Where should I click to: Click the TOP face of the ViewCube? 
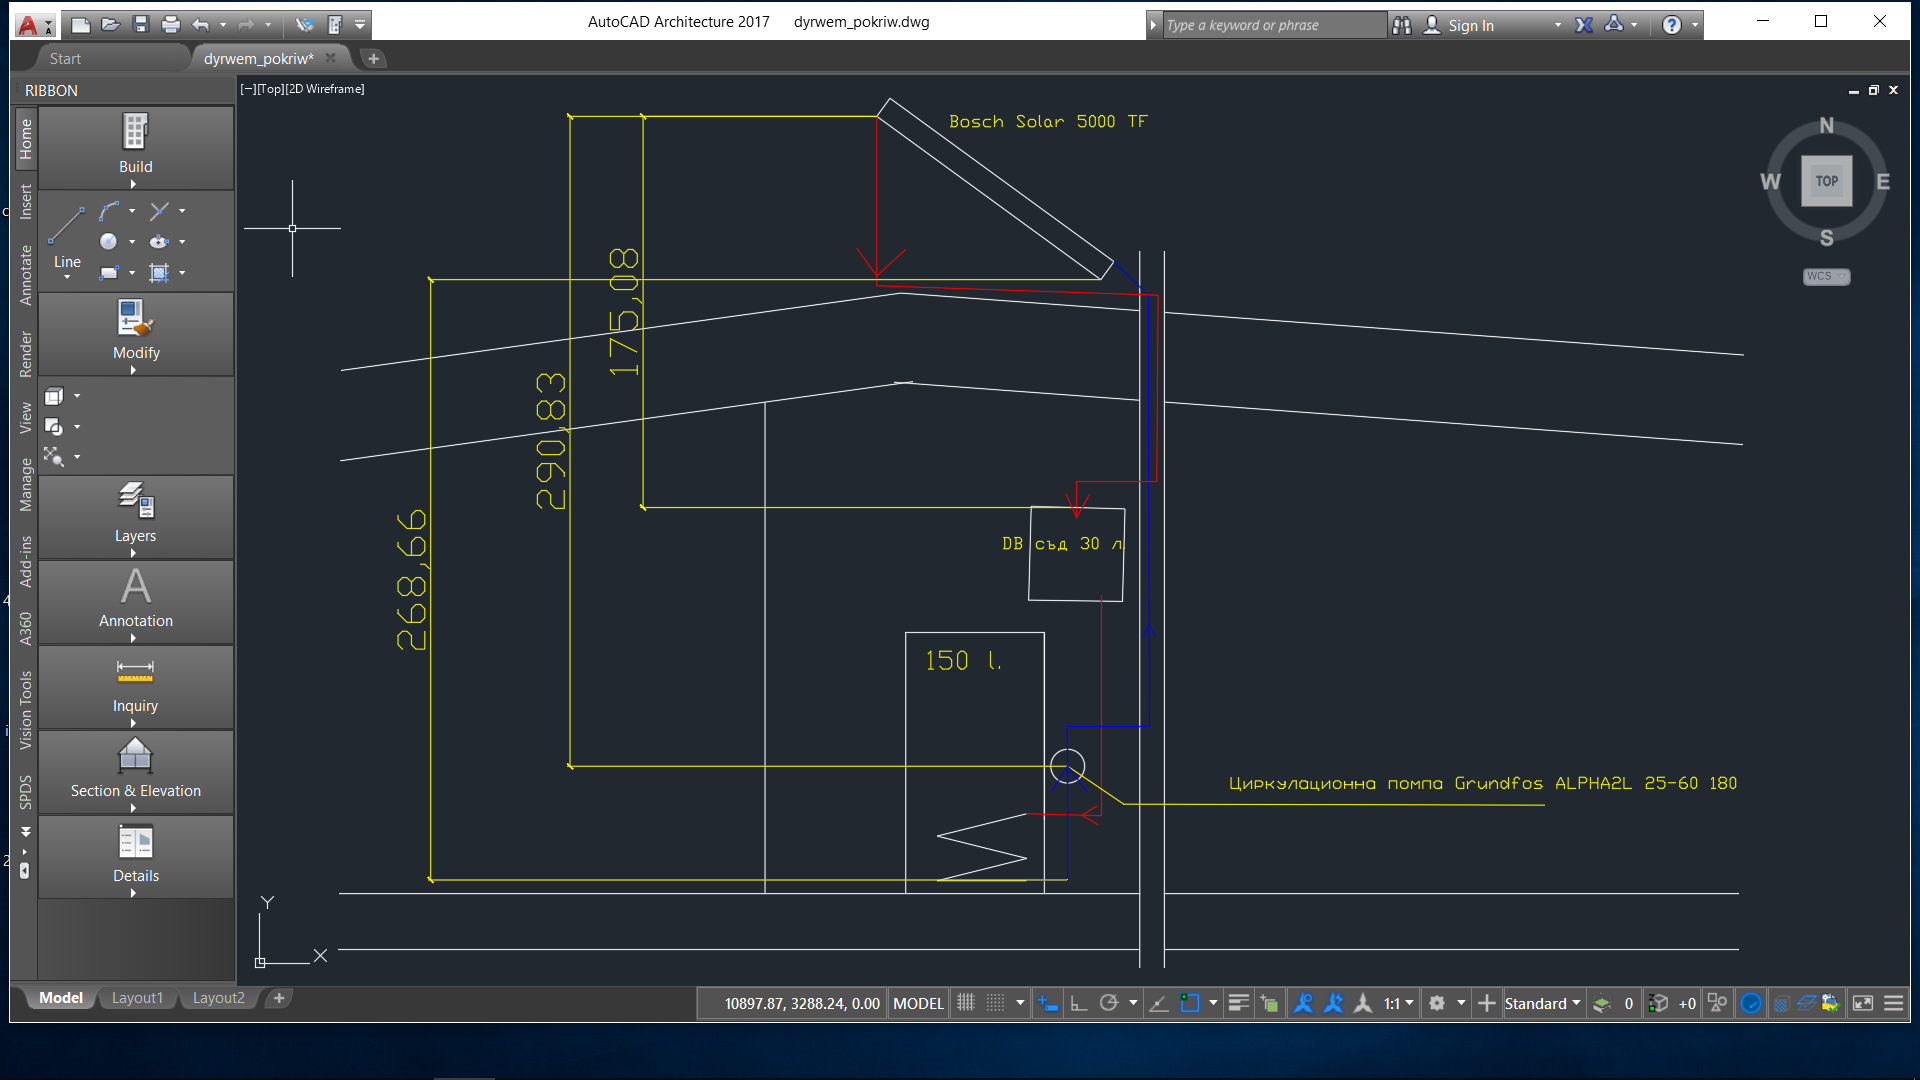tap(1826, 181)
